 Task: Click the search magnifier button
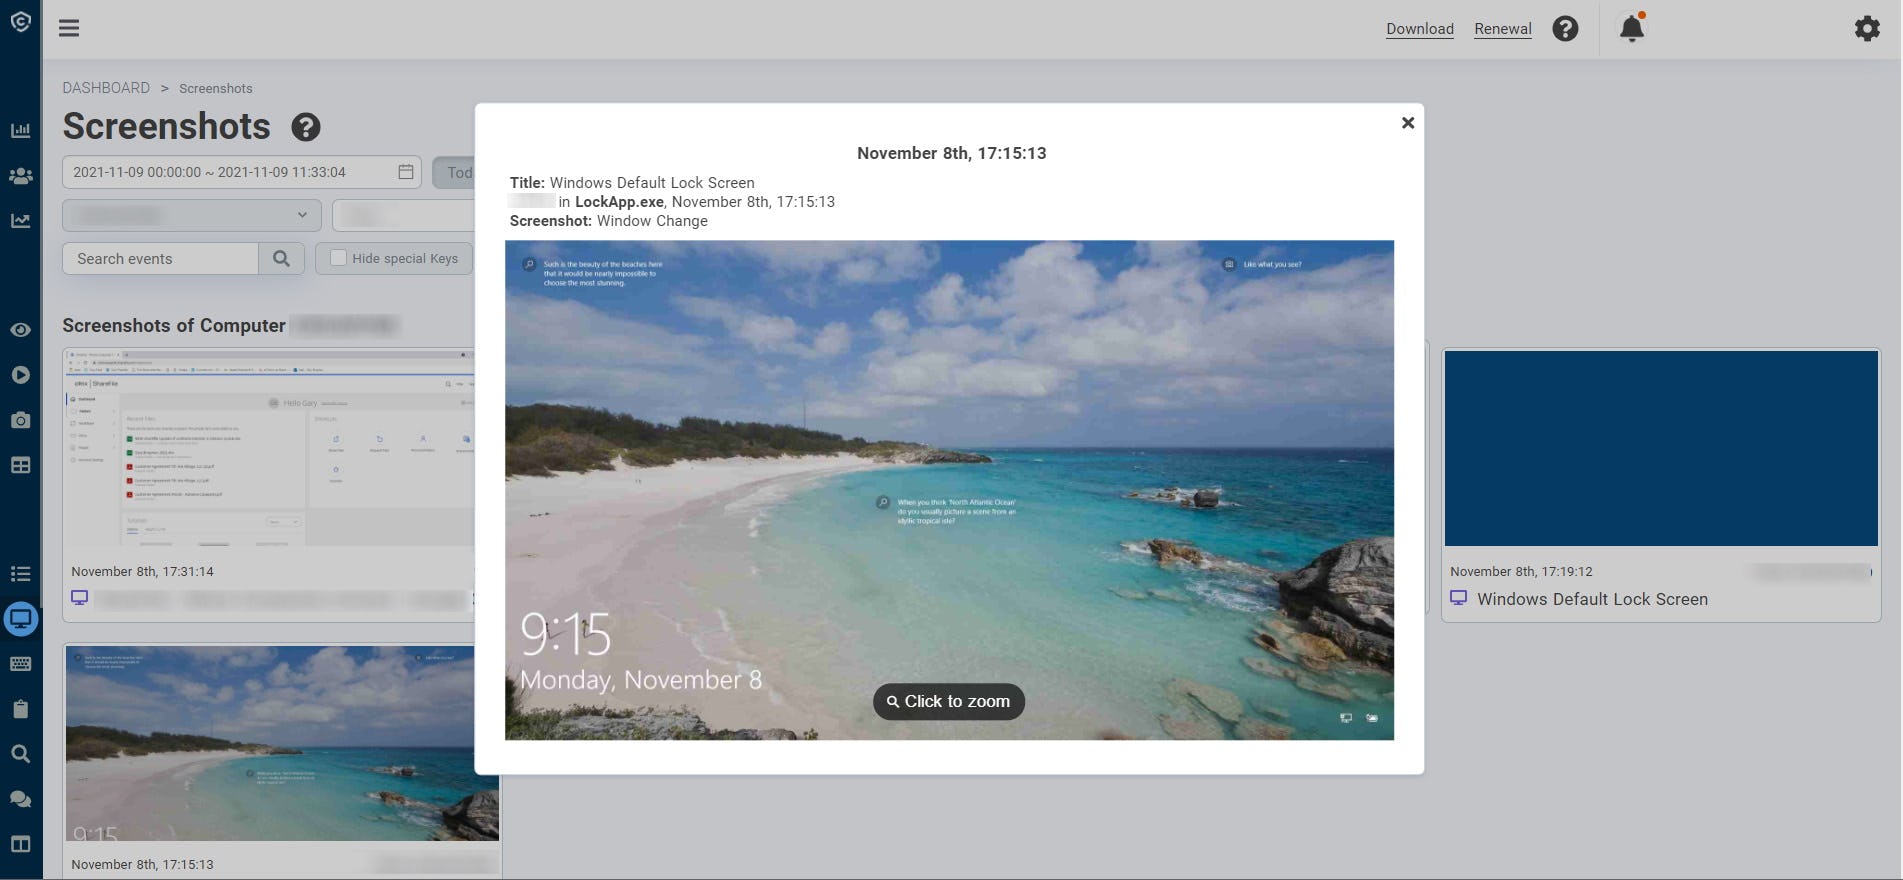point(281,258)
